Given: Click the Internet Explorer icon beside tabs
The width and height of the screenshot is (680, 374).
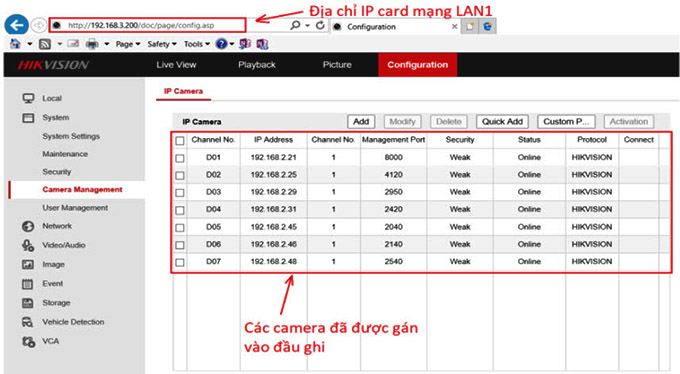Looking at the screenshot, I should [x=487, y=26].
